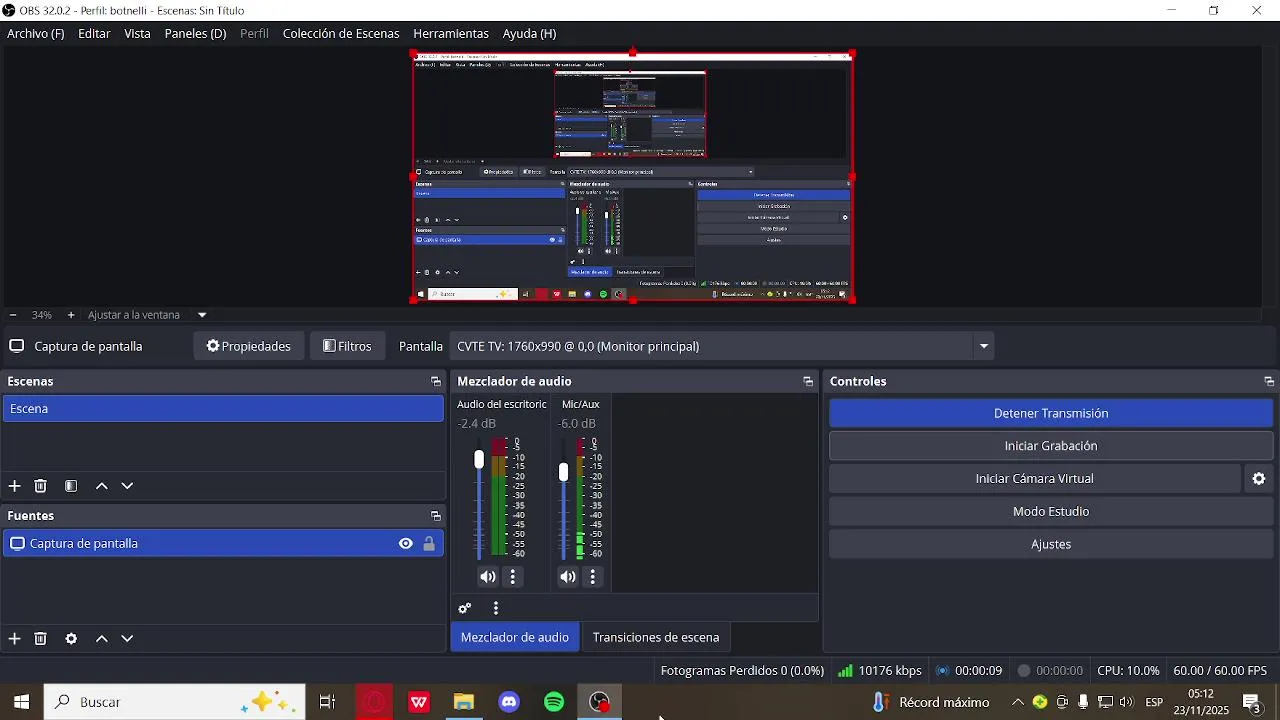Open preview scaling dropdown arrow
This screenshot has height=720, width=1280.
[x=202, y=315]
